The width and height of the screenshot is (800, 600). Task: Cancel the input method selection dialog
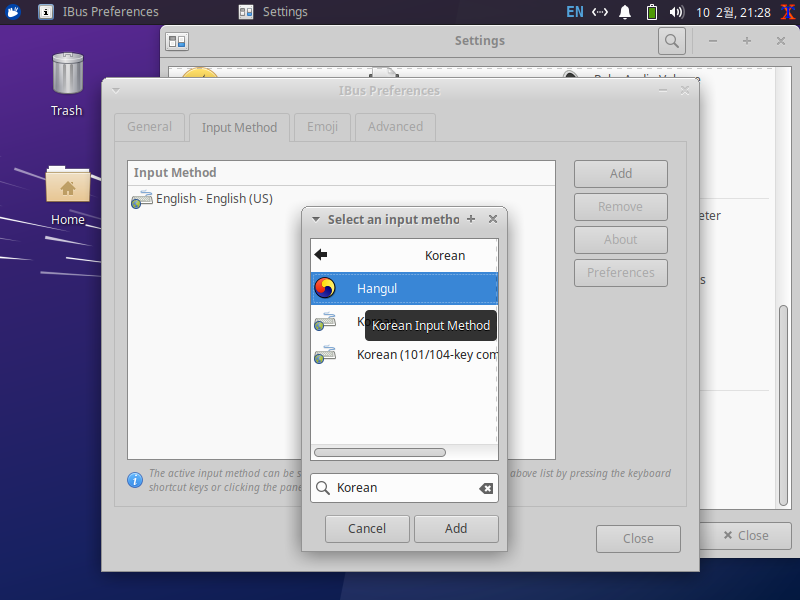[x=367, y=529]
